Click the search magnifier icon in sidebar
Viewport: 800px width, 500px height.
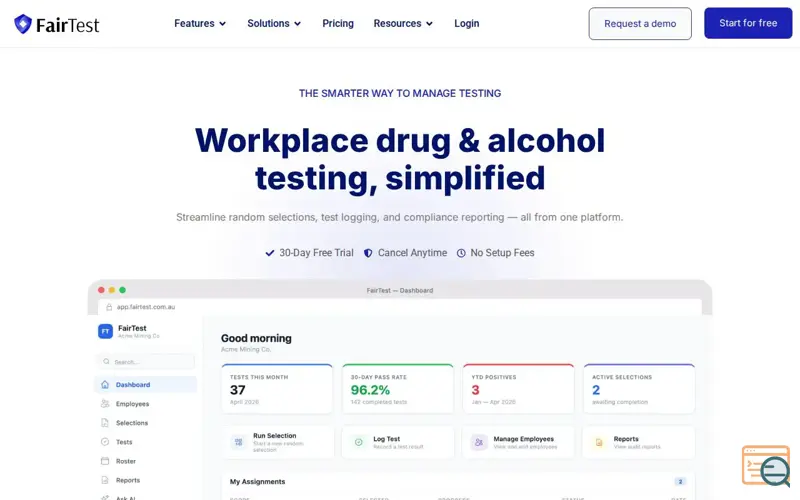click(x=106, y=362)
